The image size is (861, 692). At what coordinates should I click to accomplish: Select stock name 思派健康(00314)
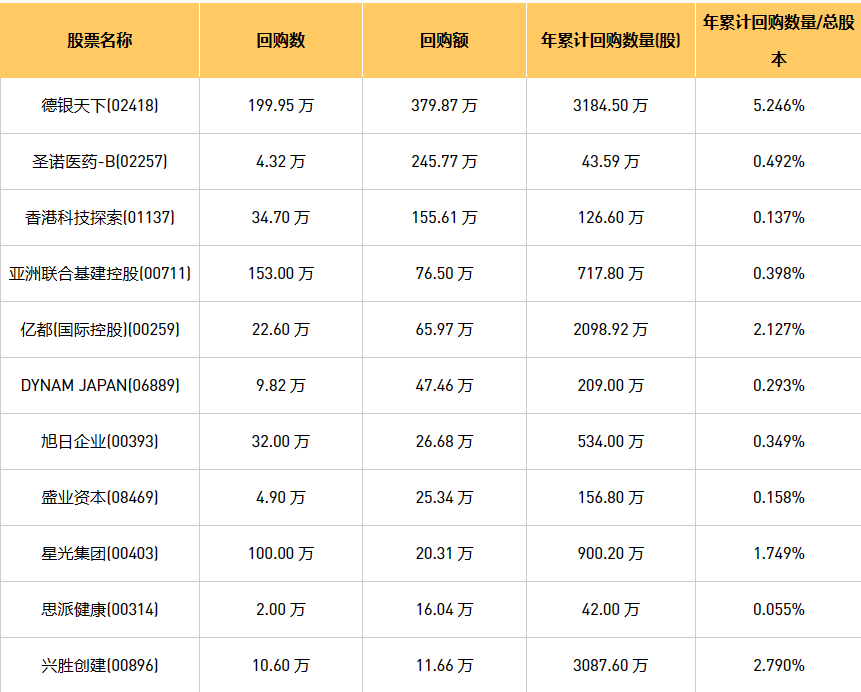click(x=99, y=610)
